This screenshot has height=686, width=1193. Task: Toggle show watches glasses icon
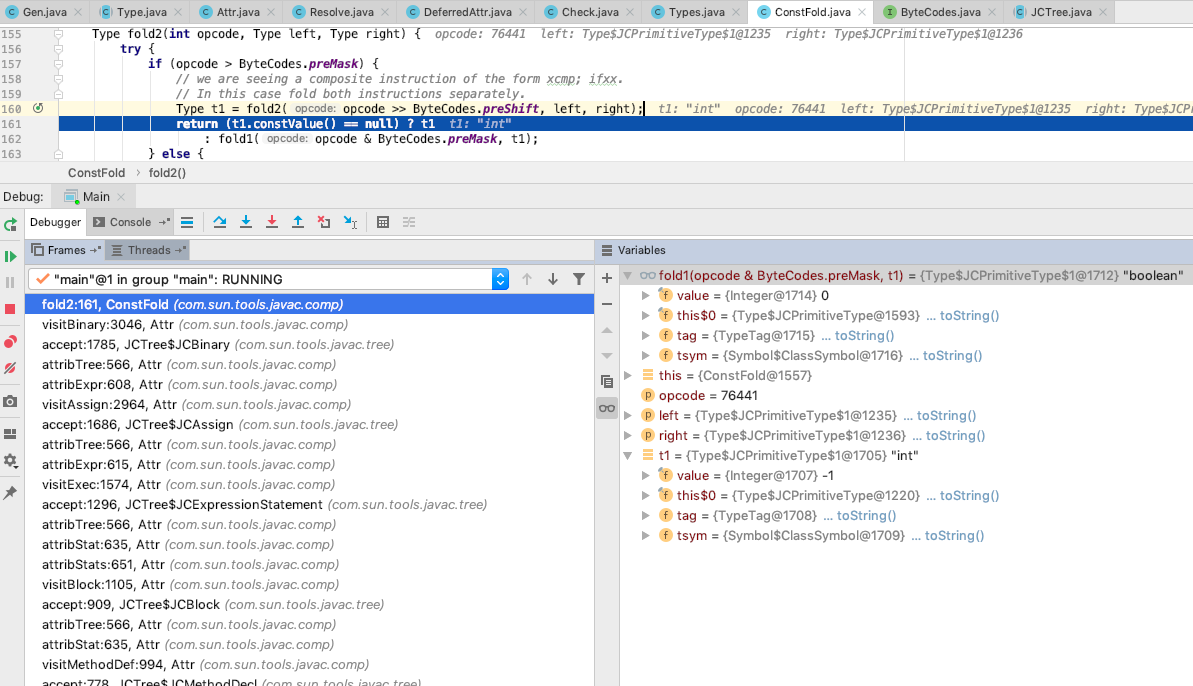click(606, 408)
